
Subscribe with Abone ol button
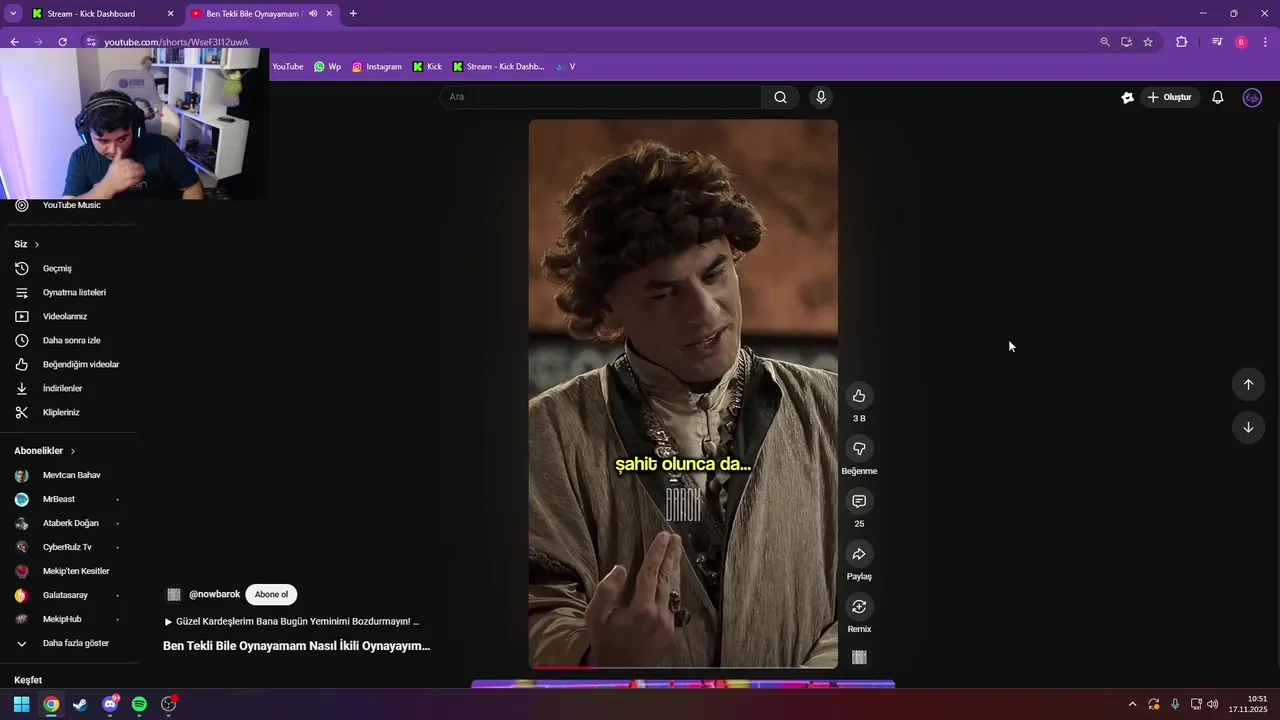(x=271, y=594)
